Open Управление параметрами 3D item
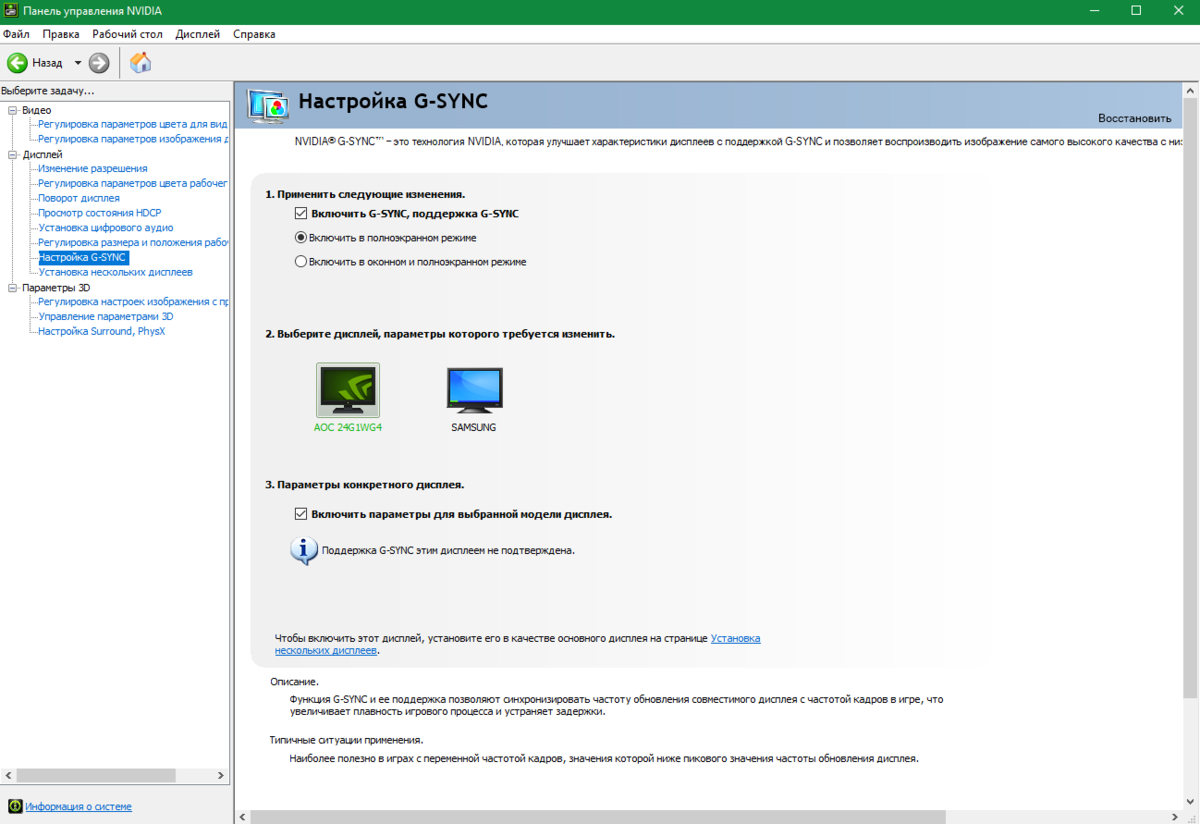This screenshot has width=1200, height=824. (105, 316)
